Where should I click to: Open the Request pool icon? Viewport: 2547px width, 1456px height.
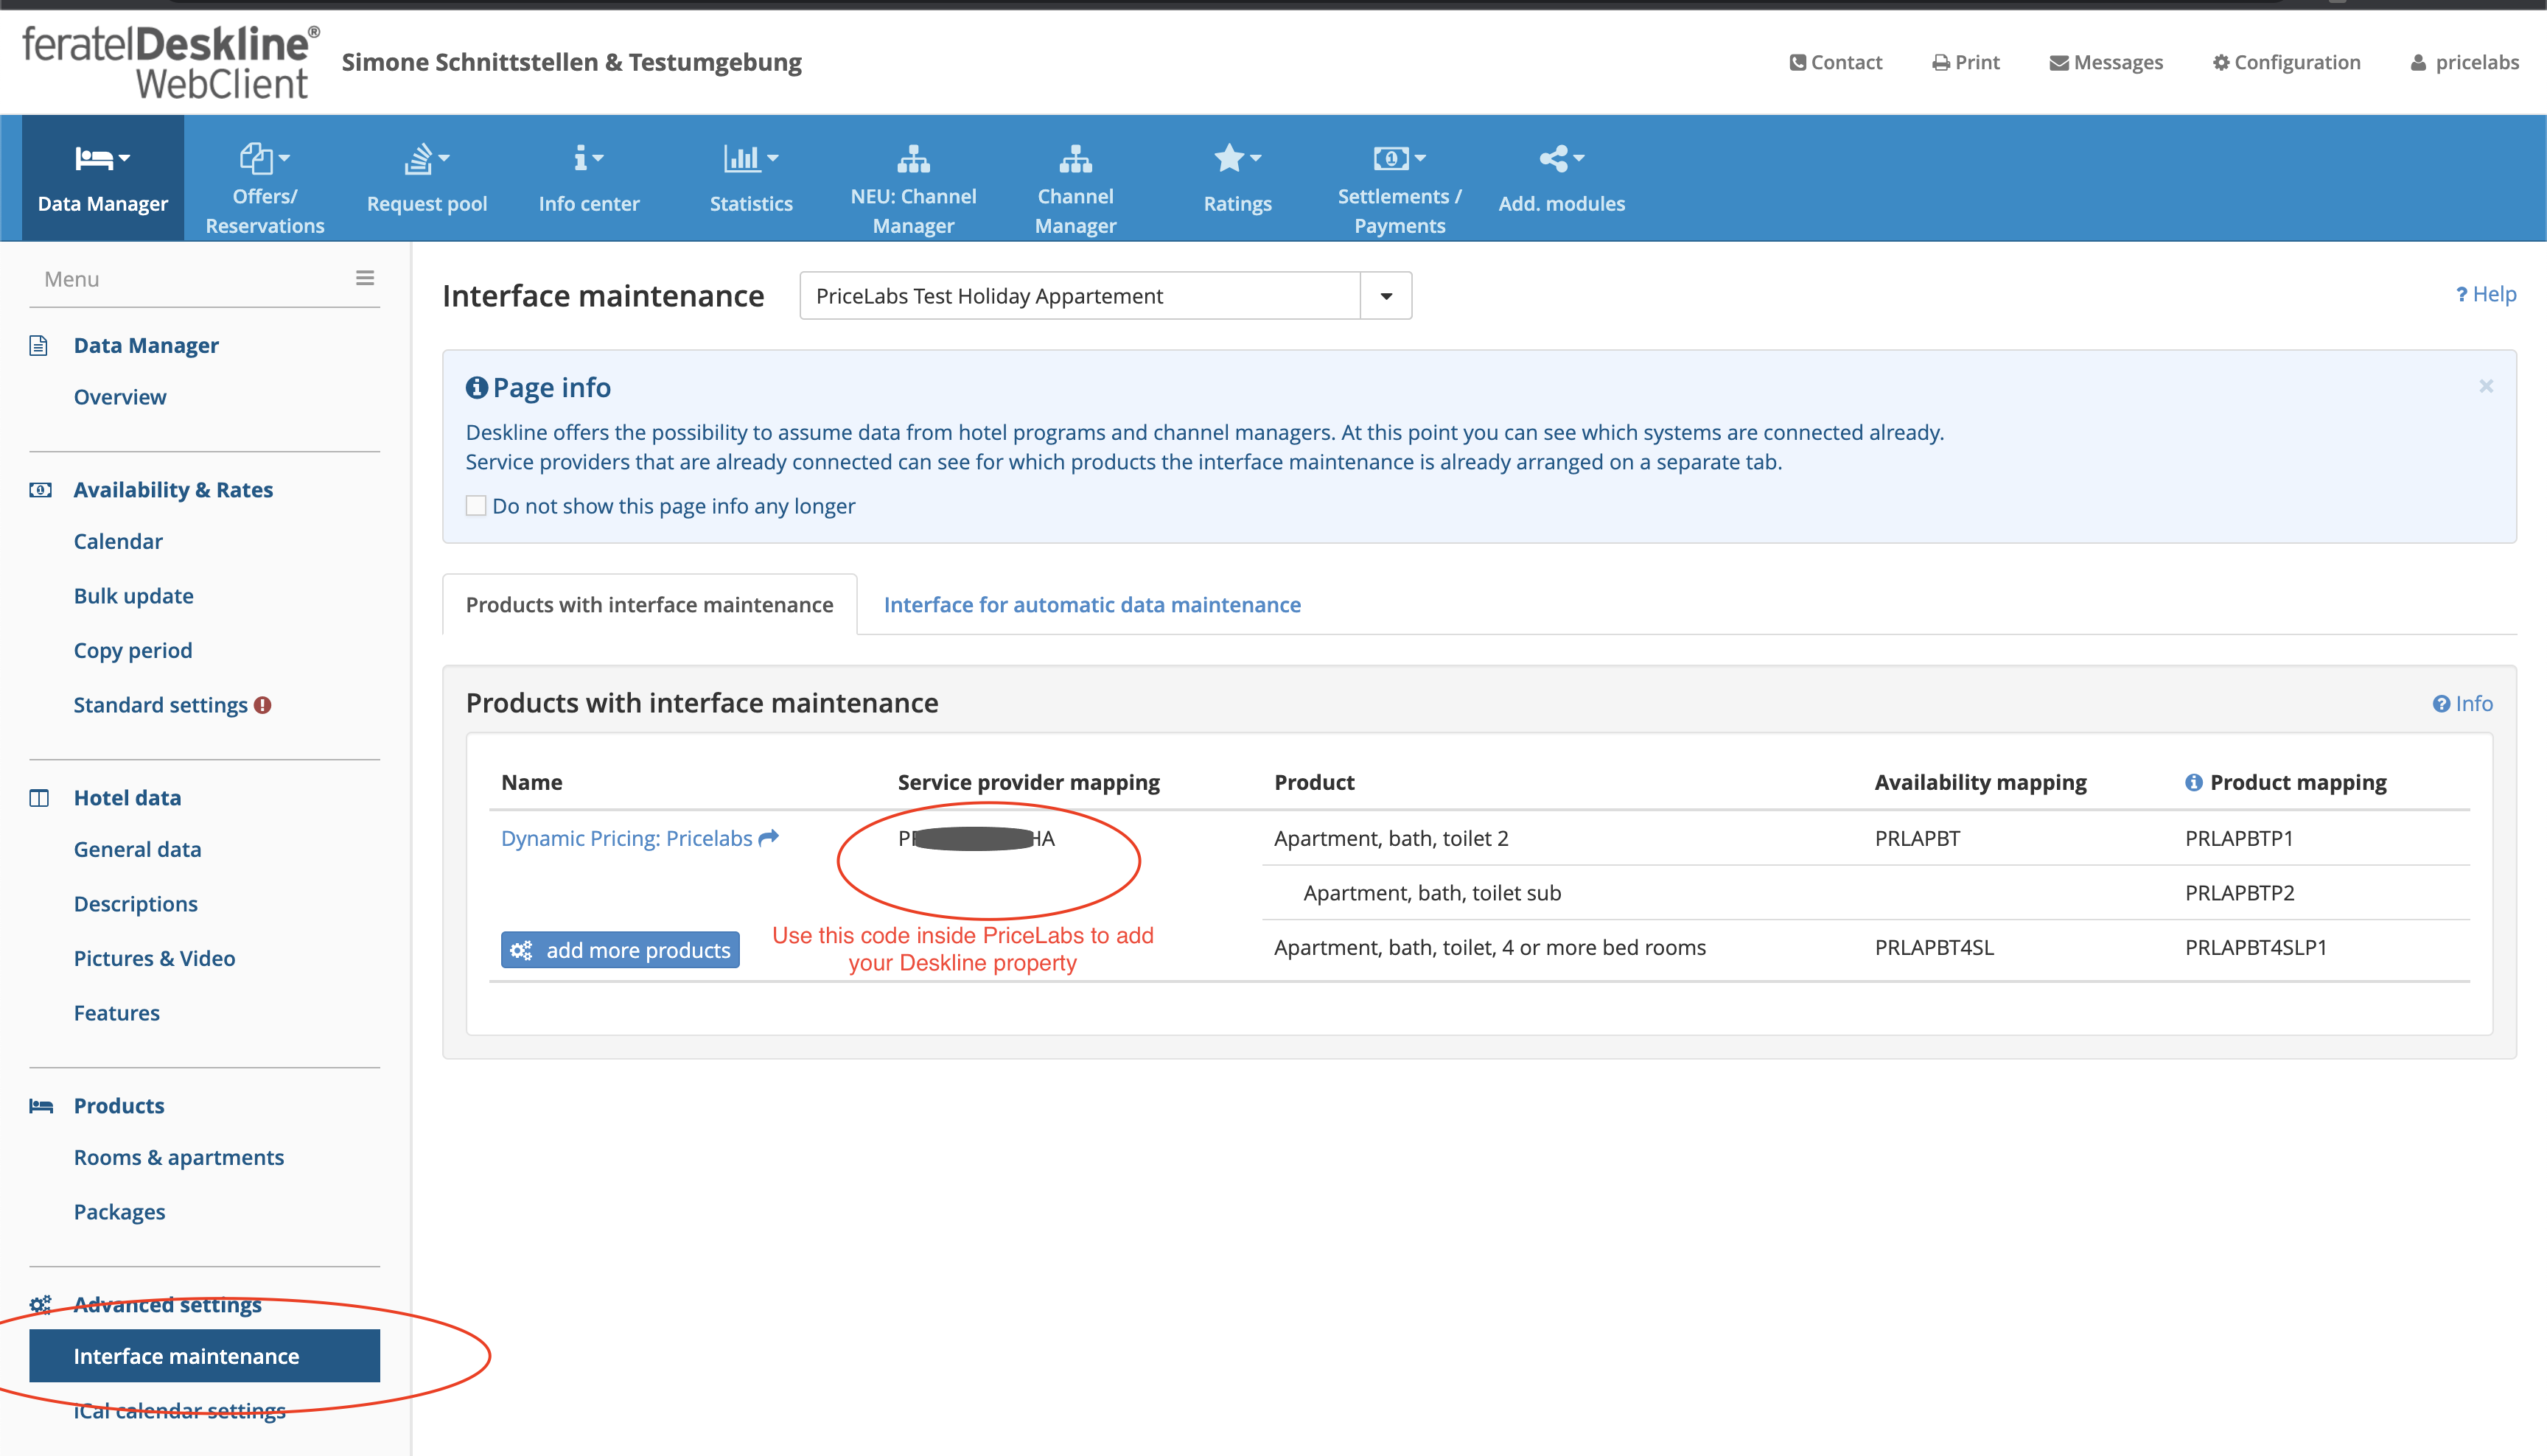[418, 158]
